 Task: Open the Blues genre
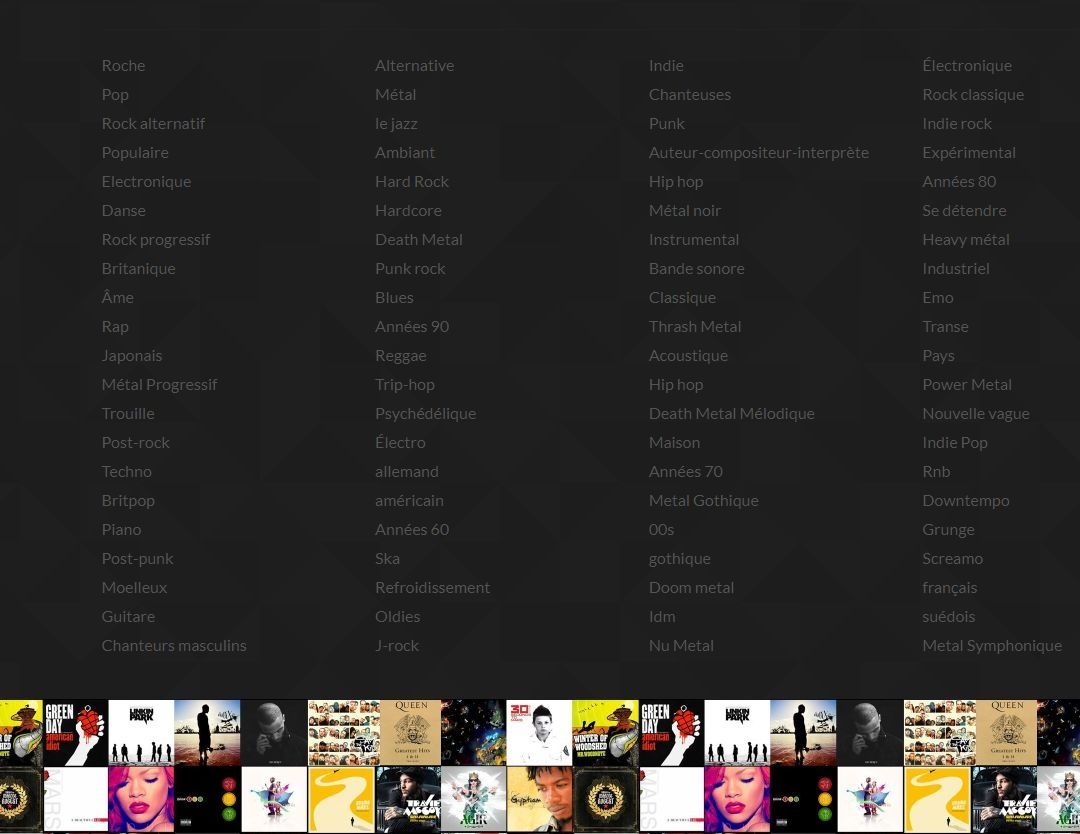point(394,297)
